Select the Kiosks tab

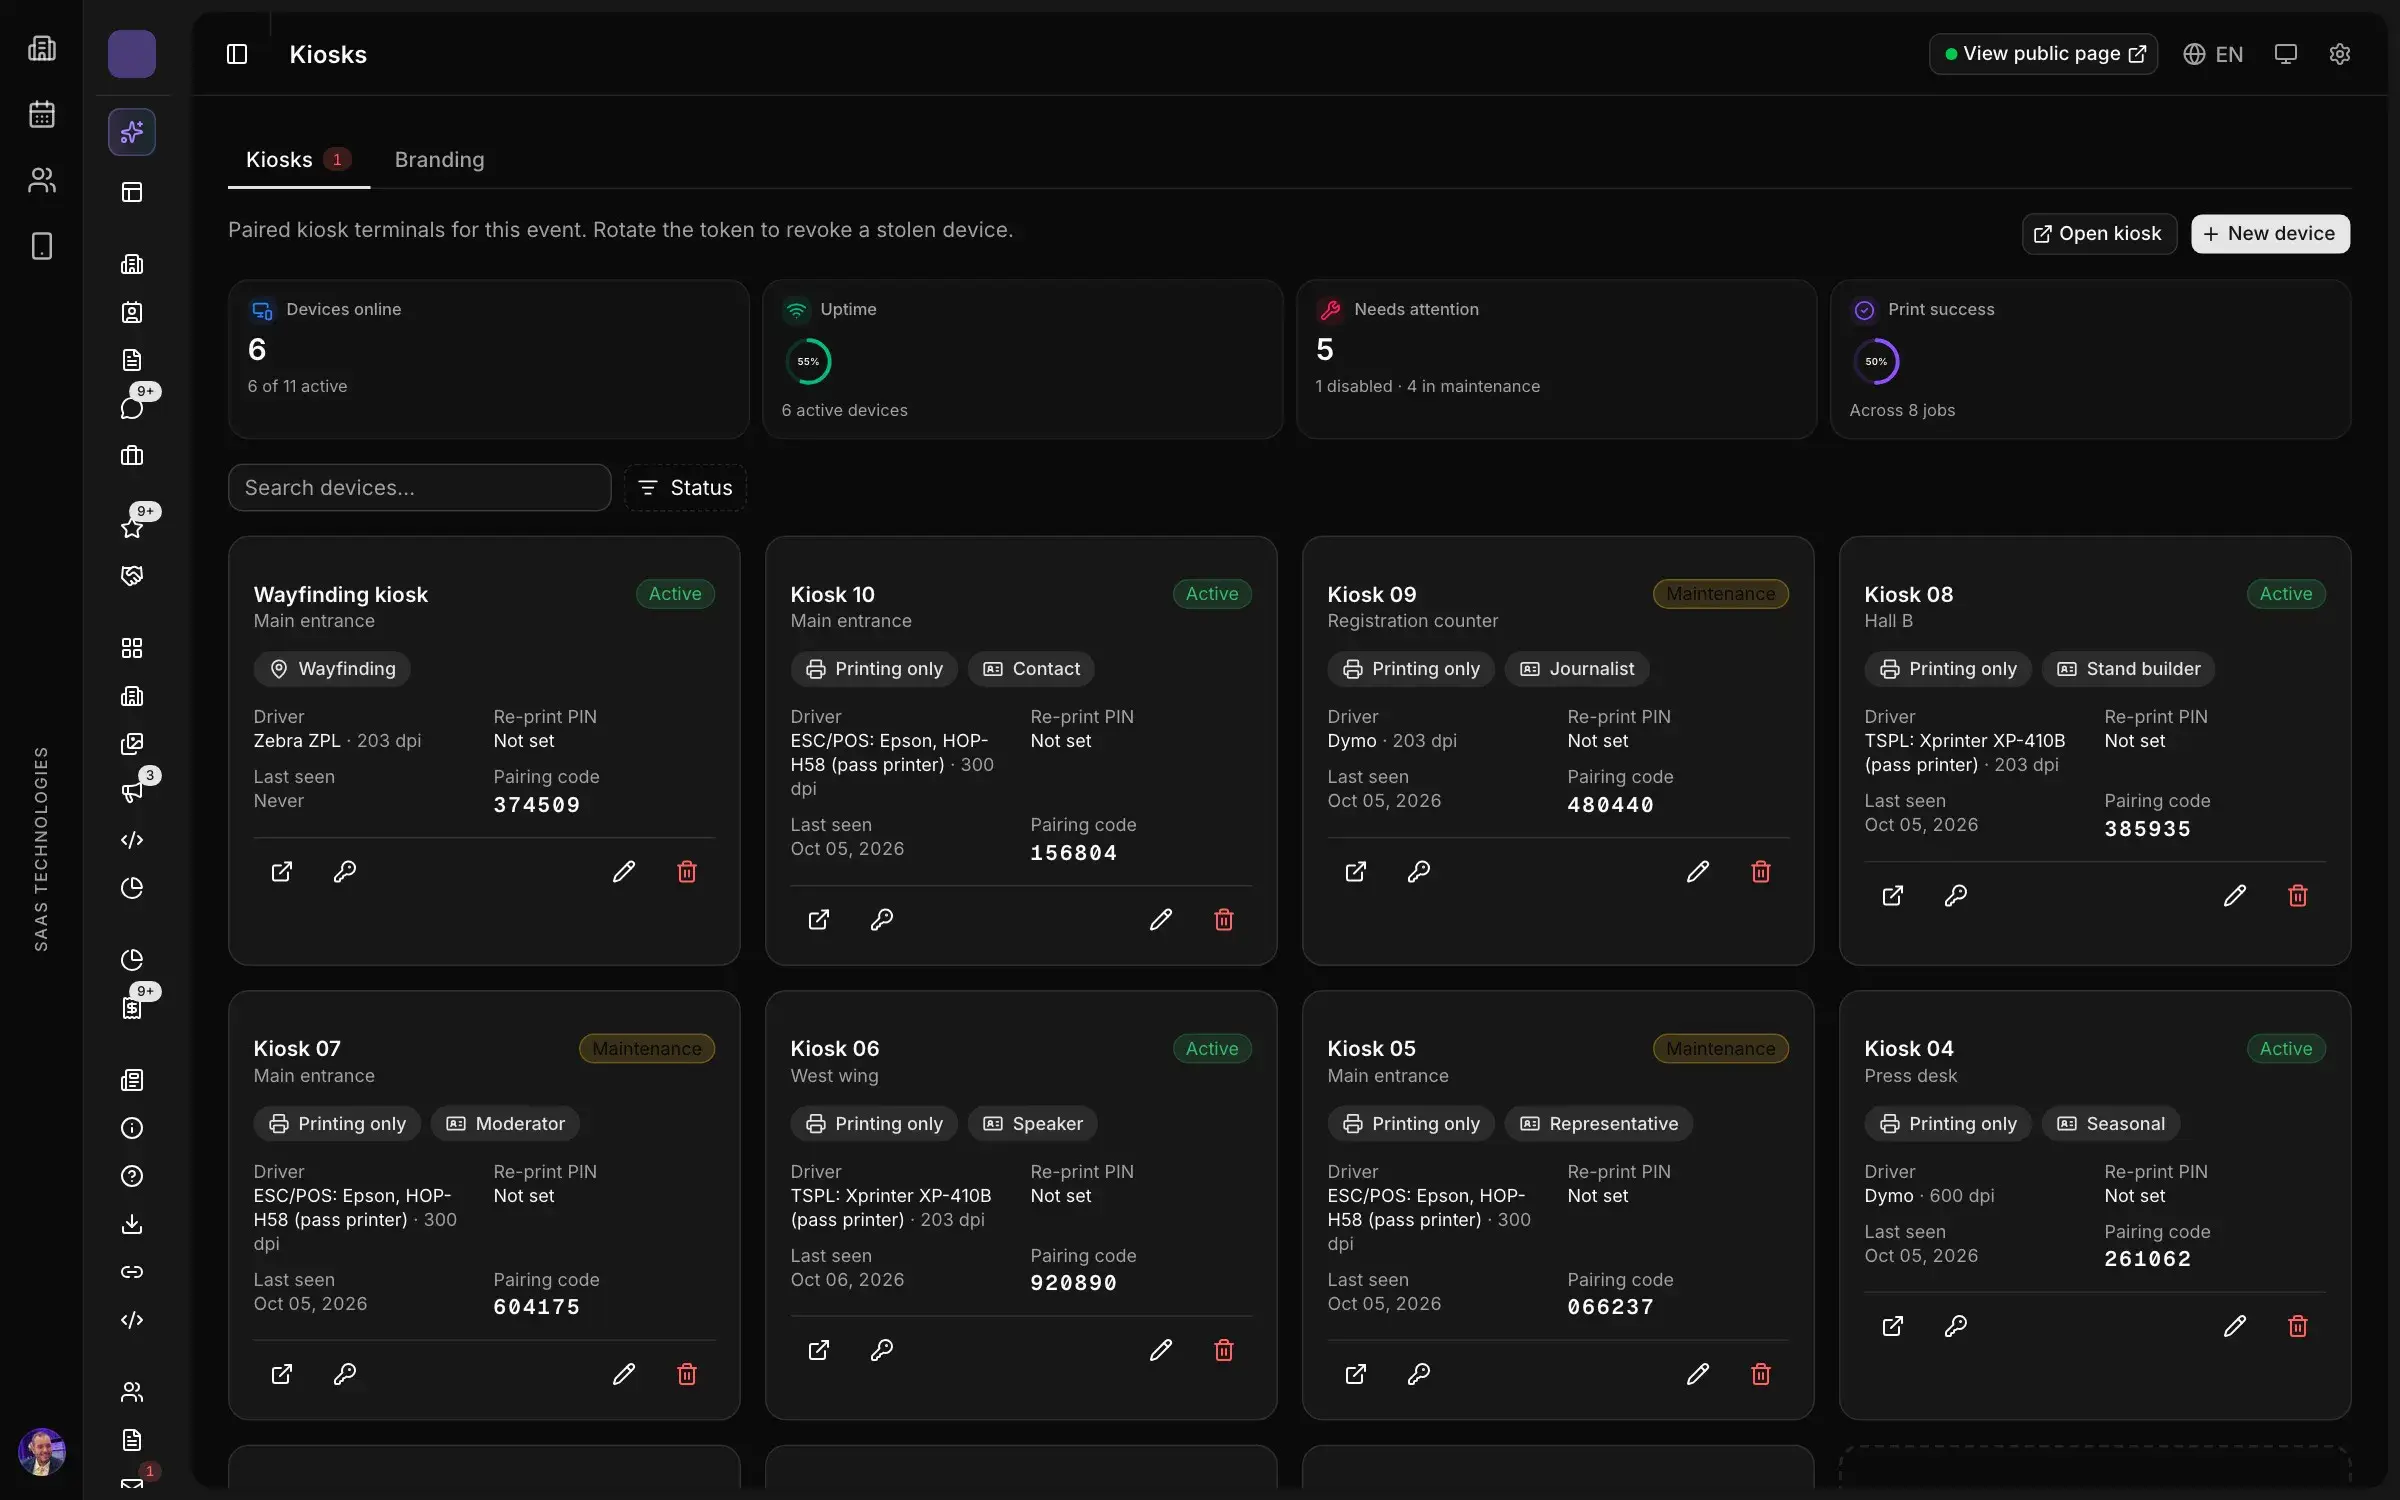pos(298,160)
